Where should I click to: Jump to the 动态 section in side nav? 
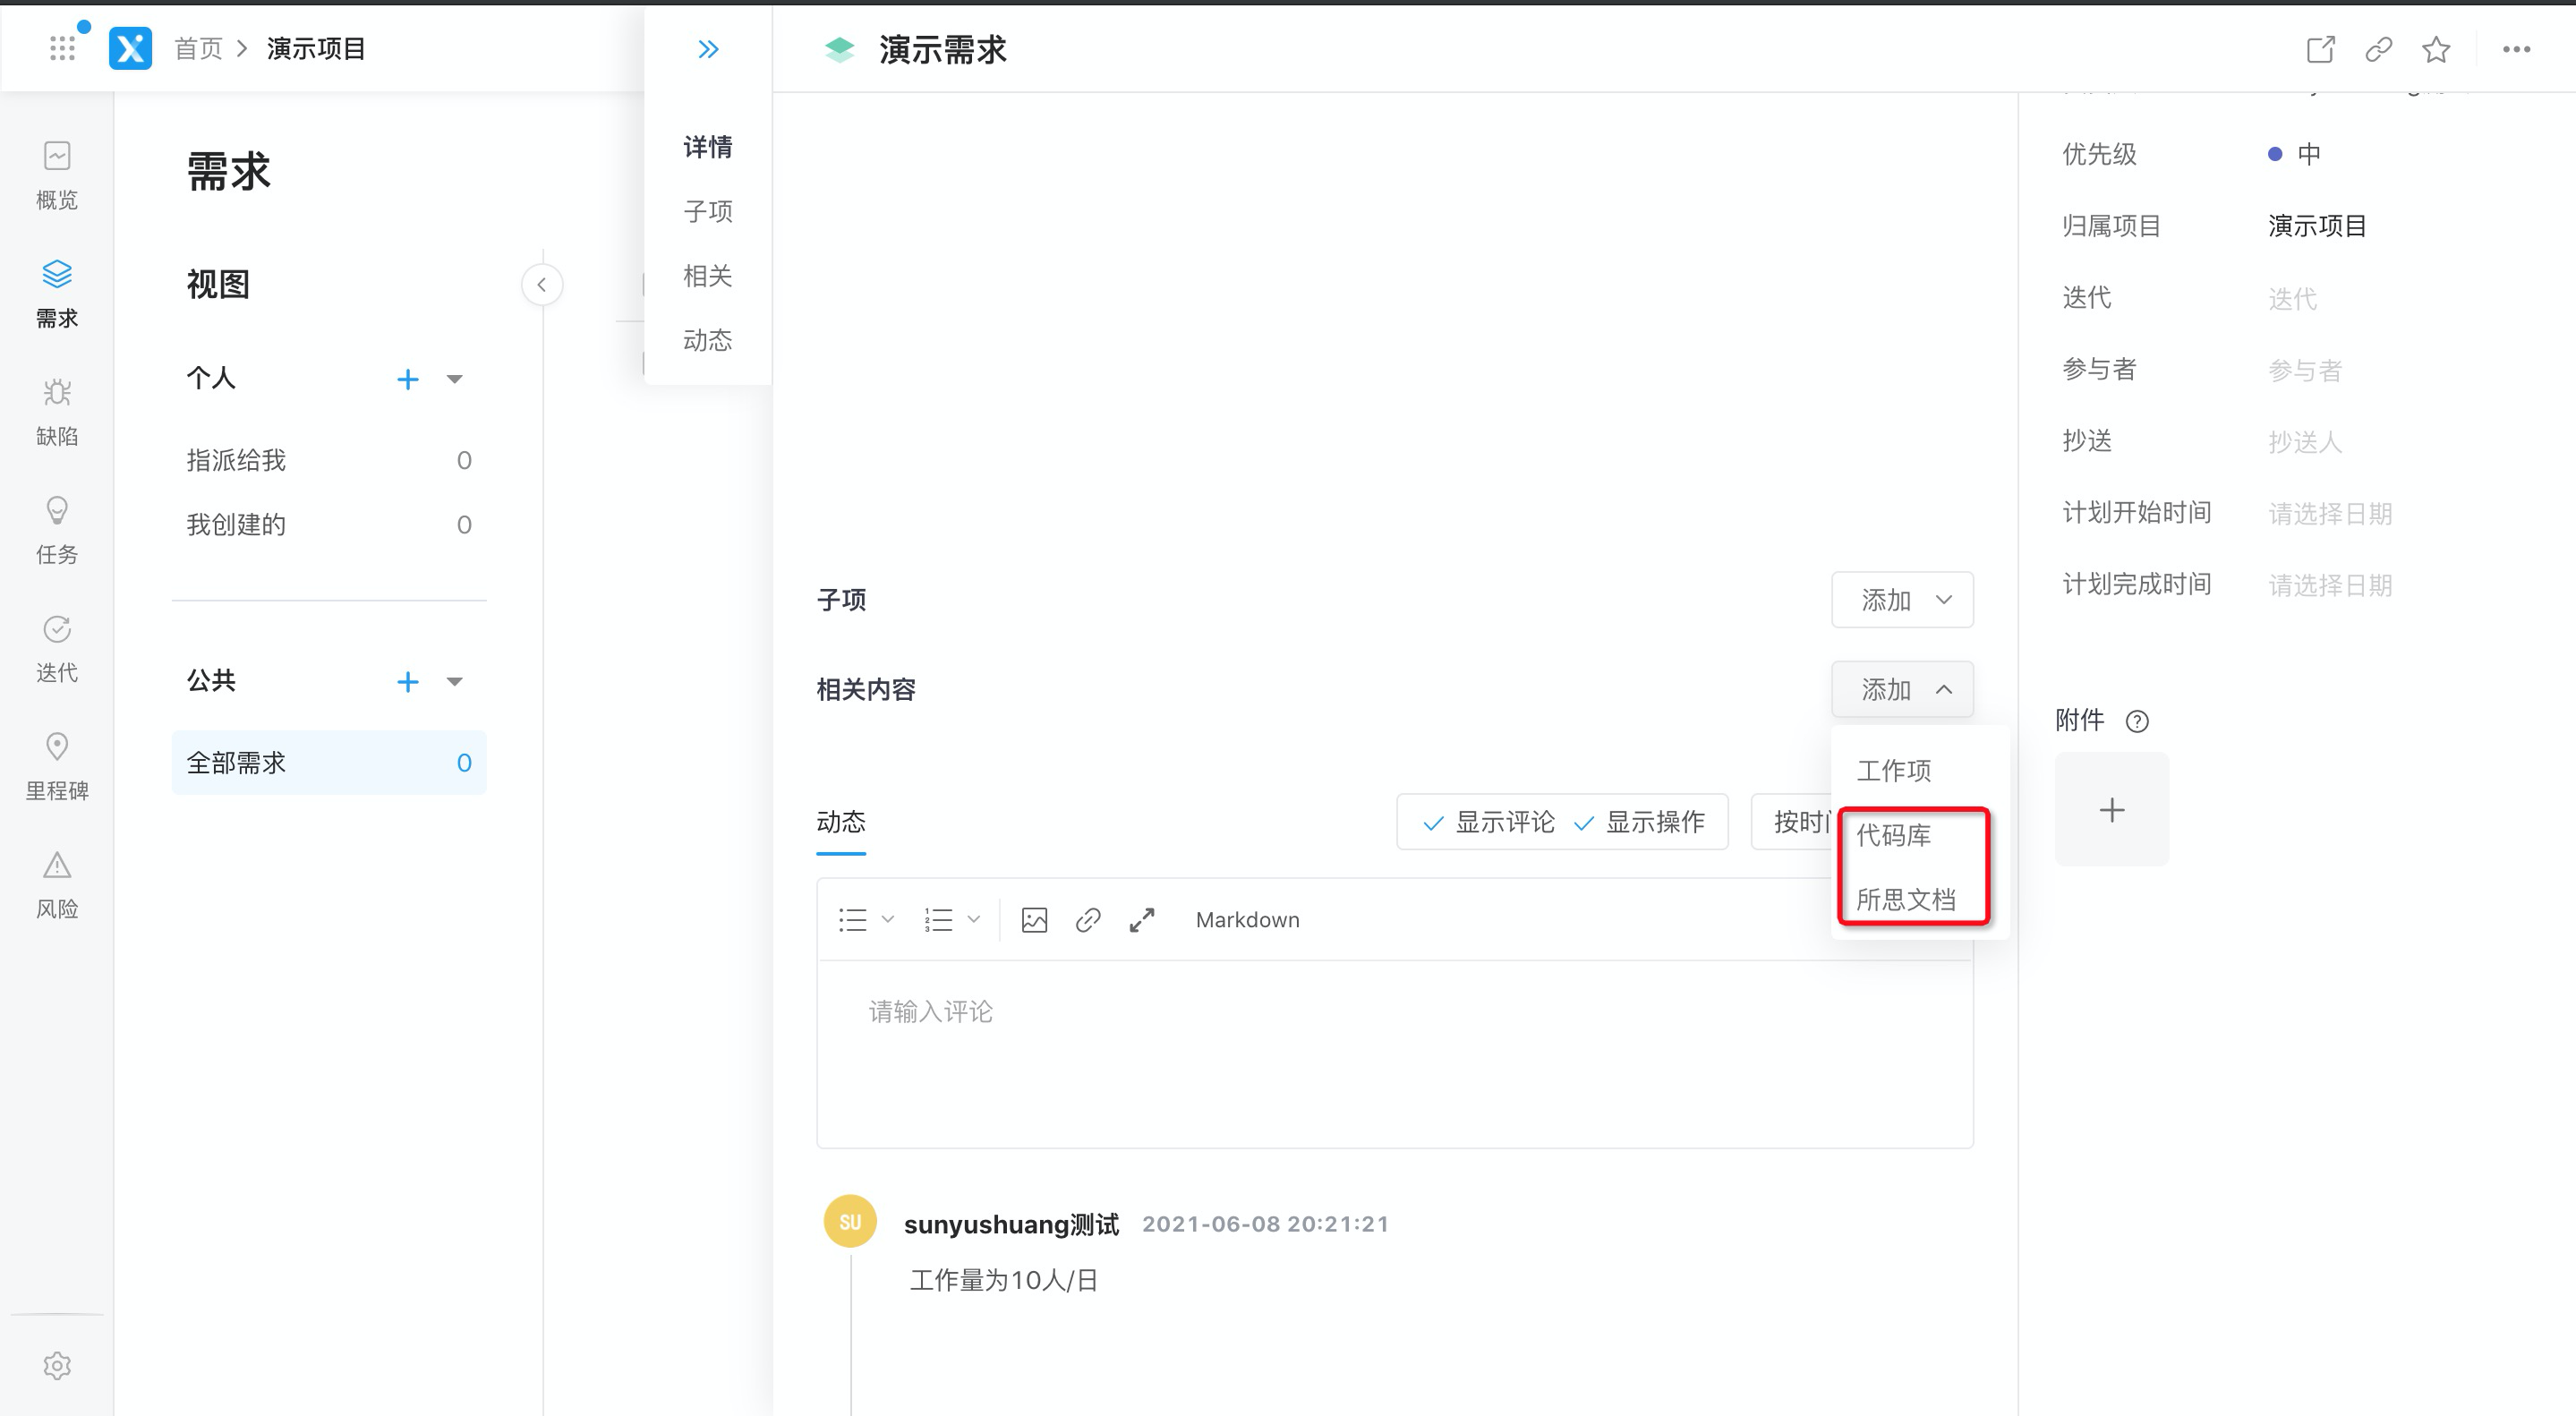coord(708,340)
